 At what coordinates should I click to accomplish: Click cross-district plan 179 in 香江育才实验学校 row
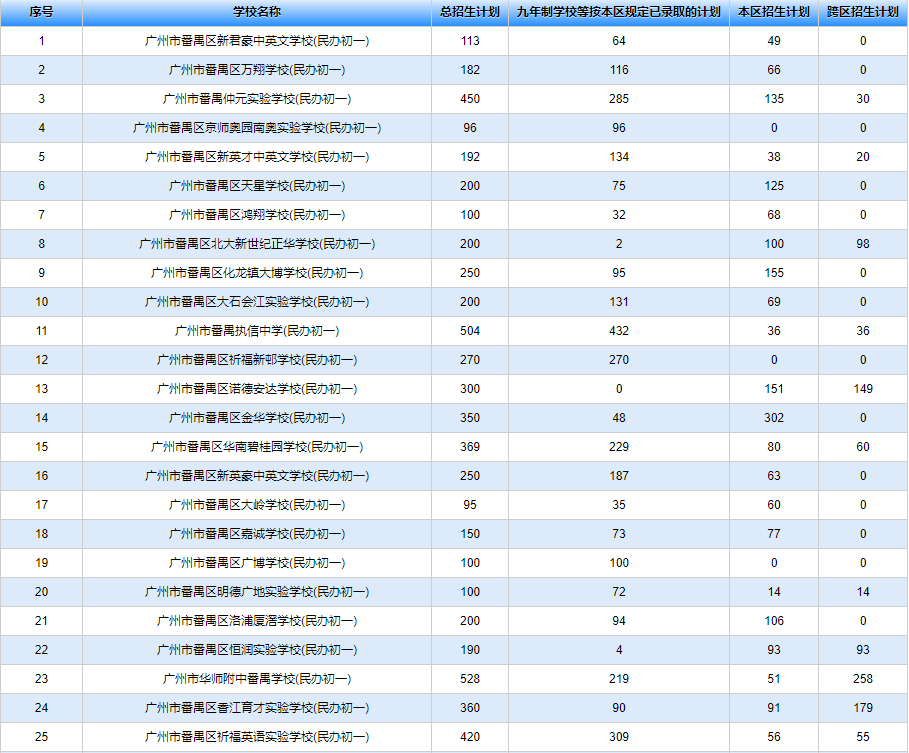(x=863, y=708)
